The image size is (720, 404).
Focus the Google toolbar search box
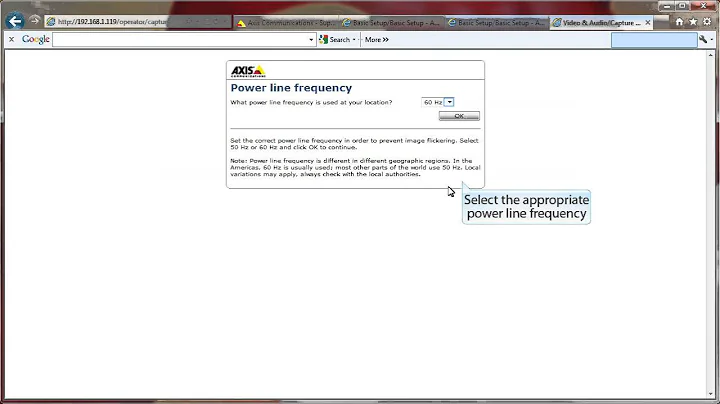point(180,39)
